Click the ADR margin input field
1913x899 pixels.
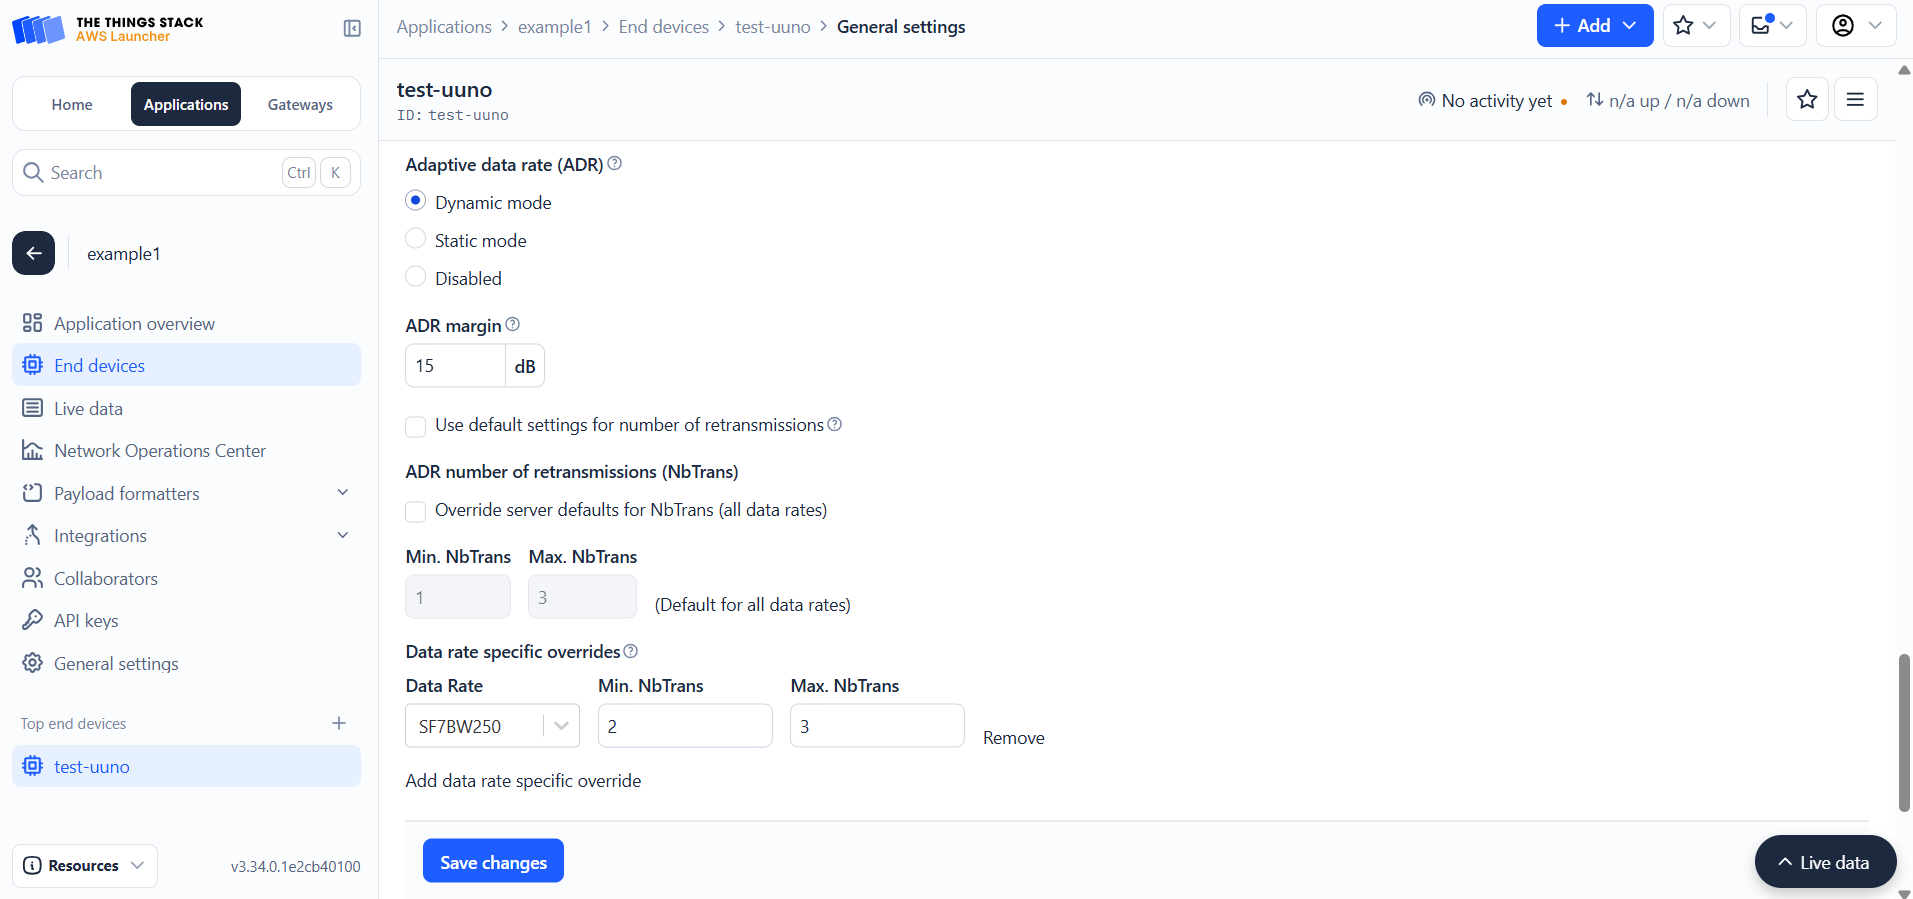click(455, 366)
